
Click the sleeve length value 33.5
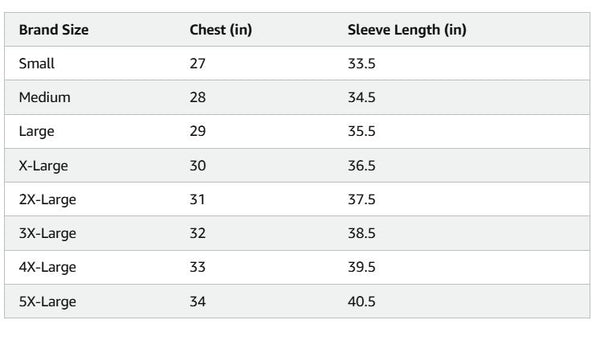tap(362, 64)
